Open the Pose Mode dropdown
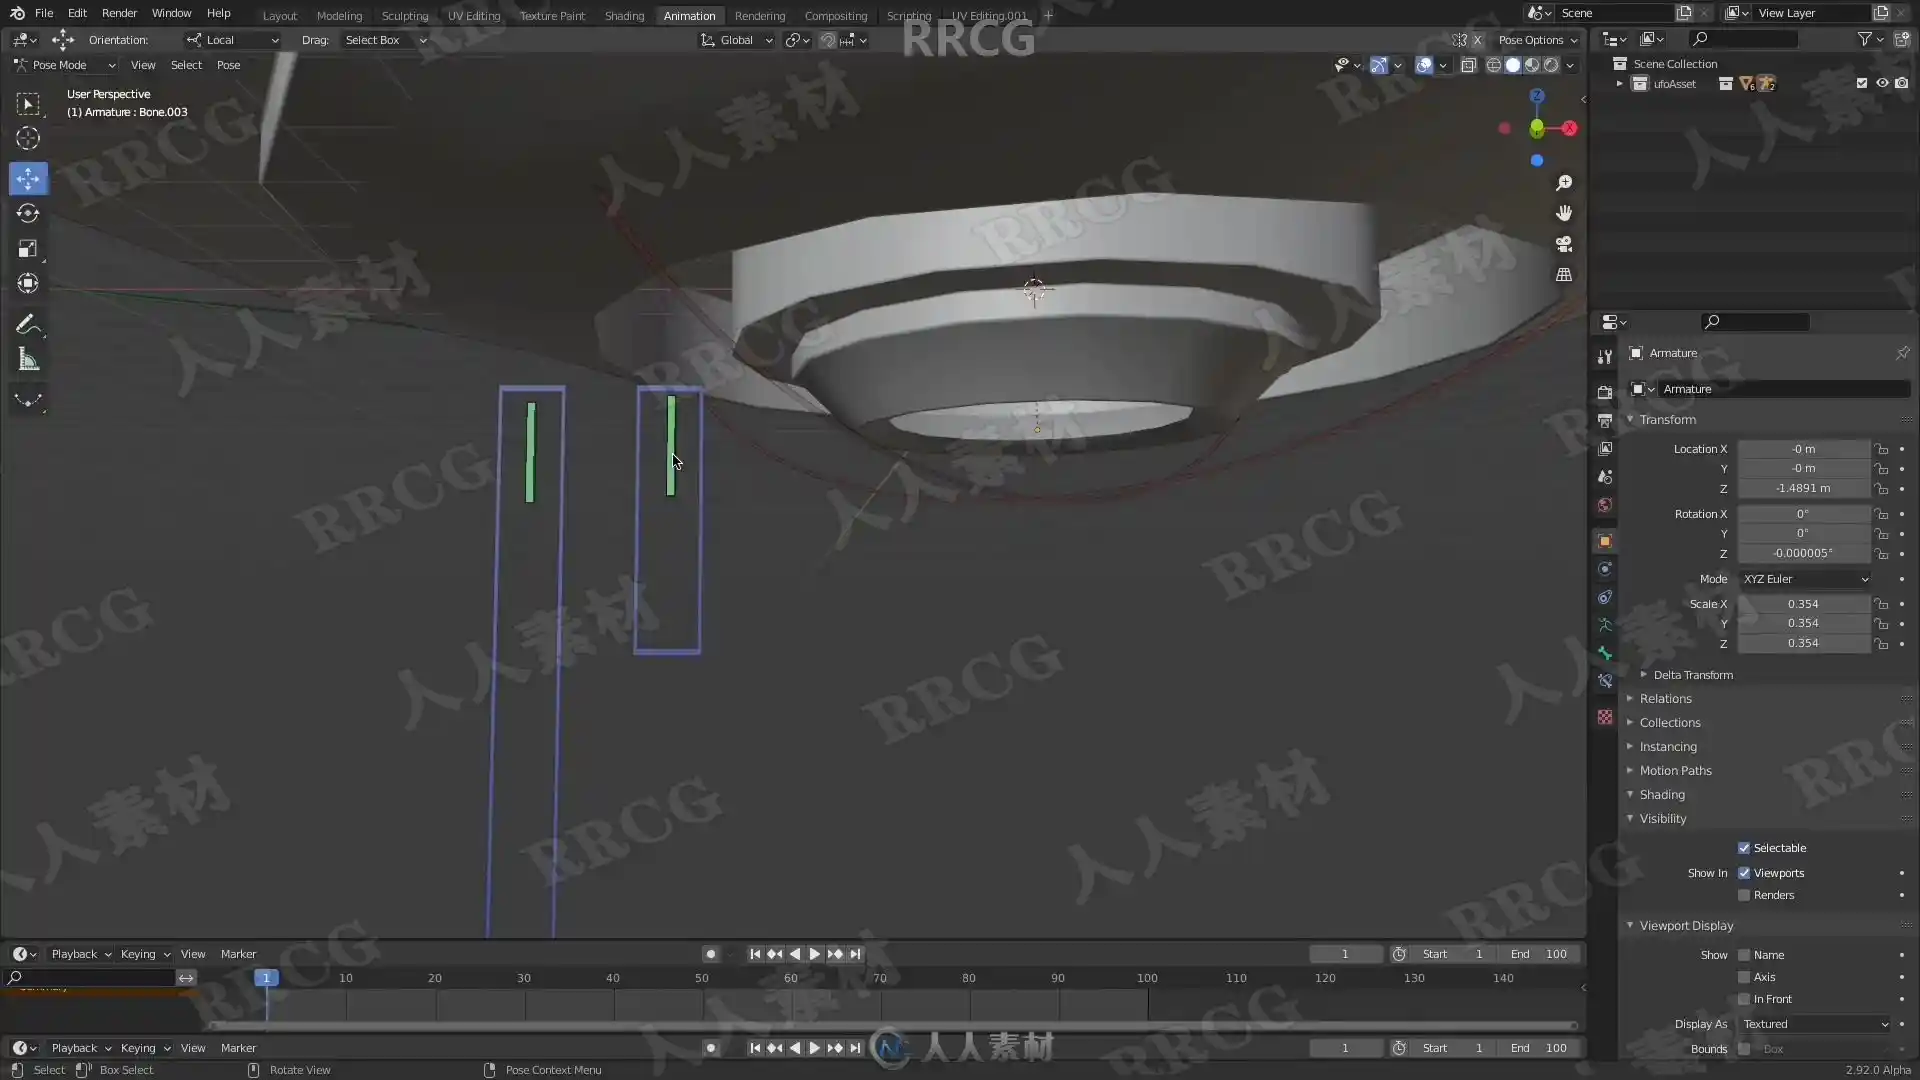This screenshot has width=1920, height=1080. 66,65
